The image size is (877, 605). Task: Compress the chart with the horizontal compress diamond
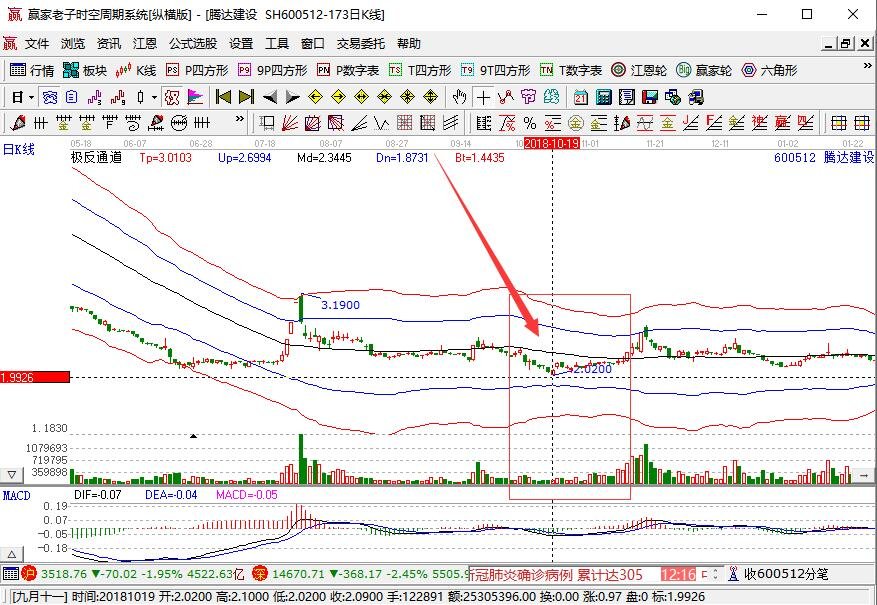[384, 97]
